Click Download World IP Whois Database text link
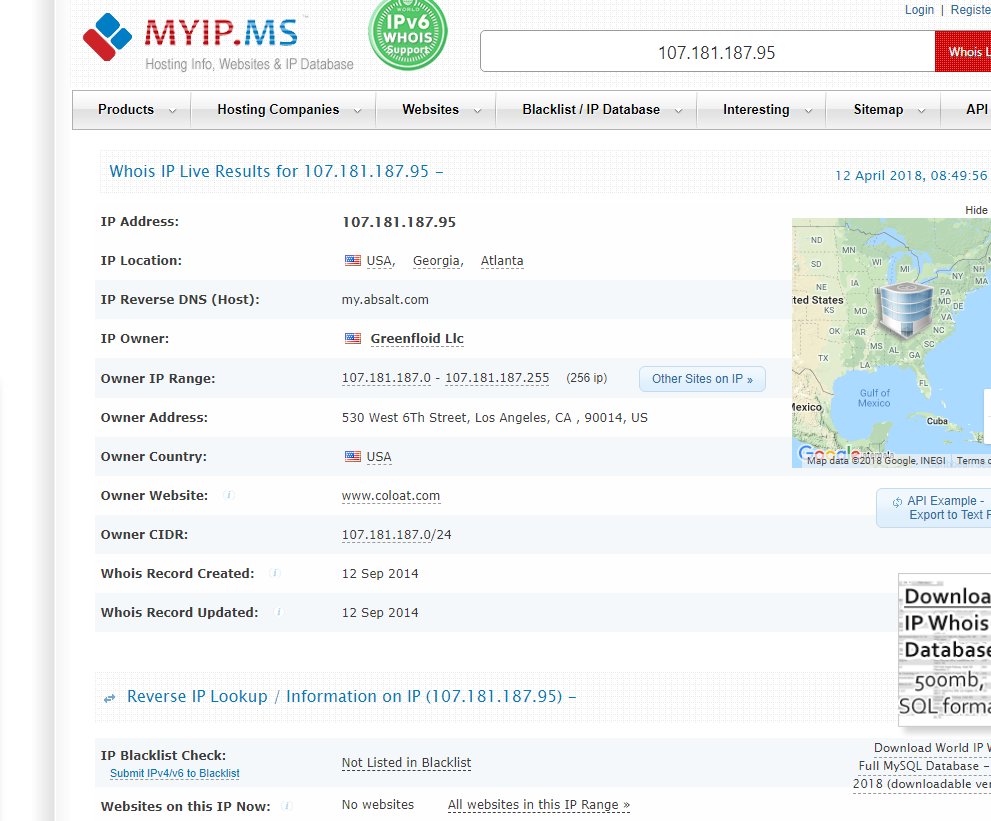The height and width of the screenshot is (821, 991). (923, 765)
